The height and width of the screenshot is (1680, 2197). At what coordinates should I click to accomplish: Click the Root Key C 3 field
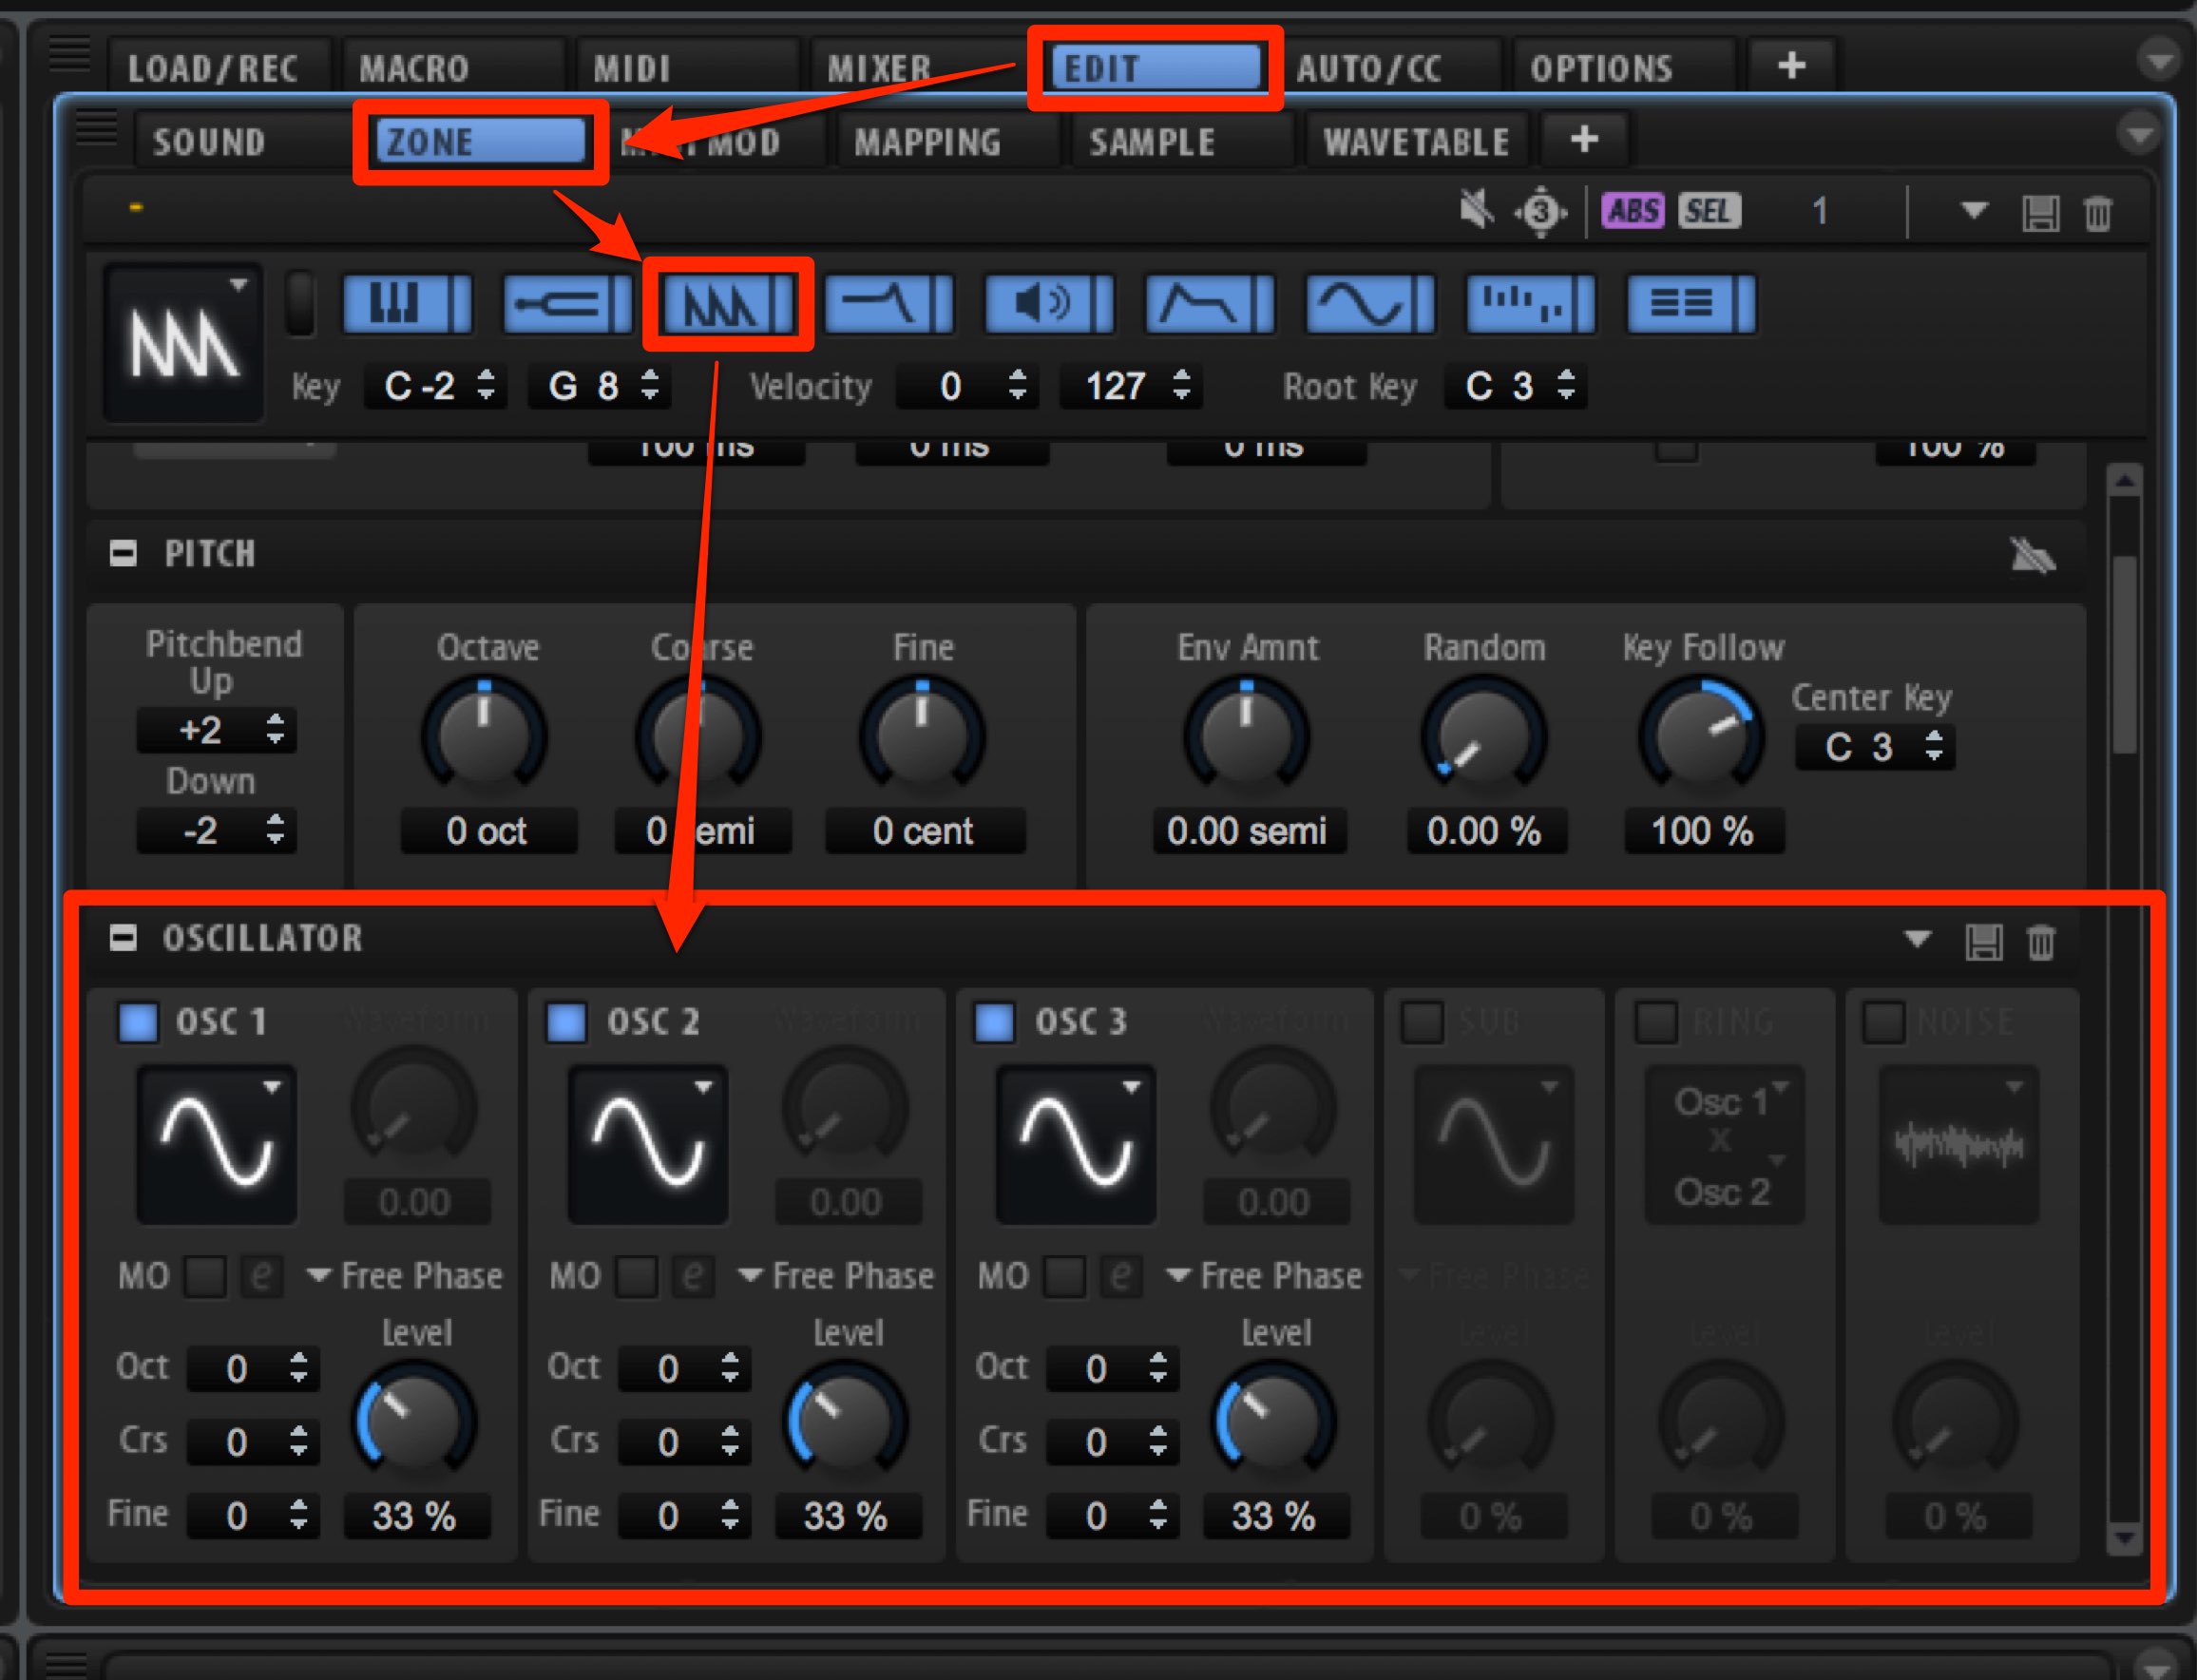point(1517,386)
